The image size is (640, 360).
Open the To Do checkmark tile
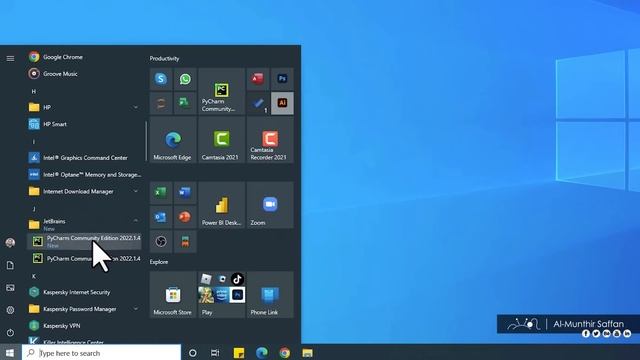[258, 103]
